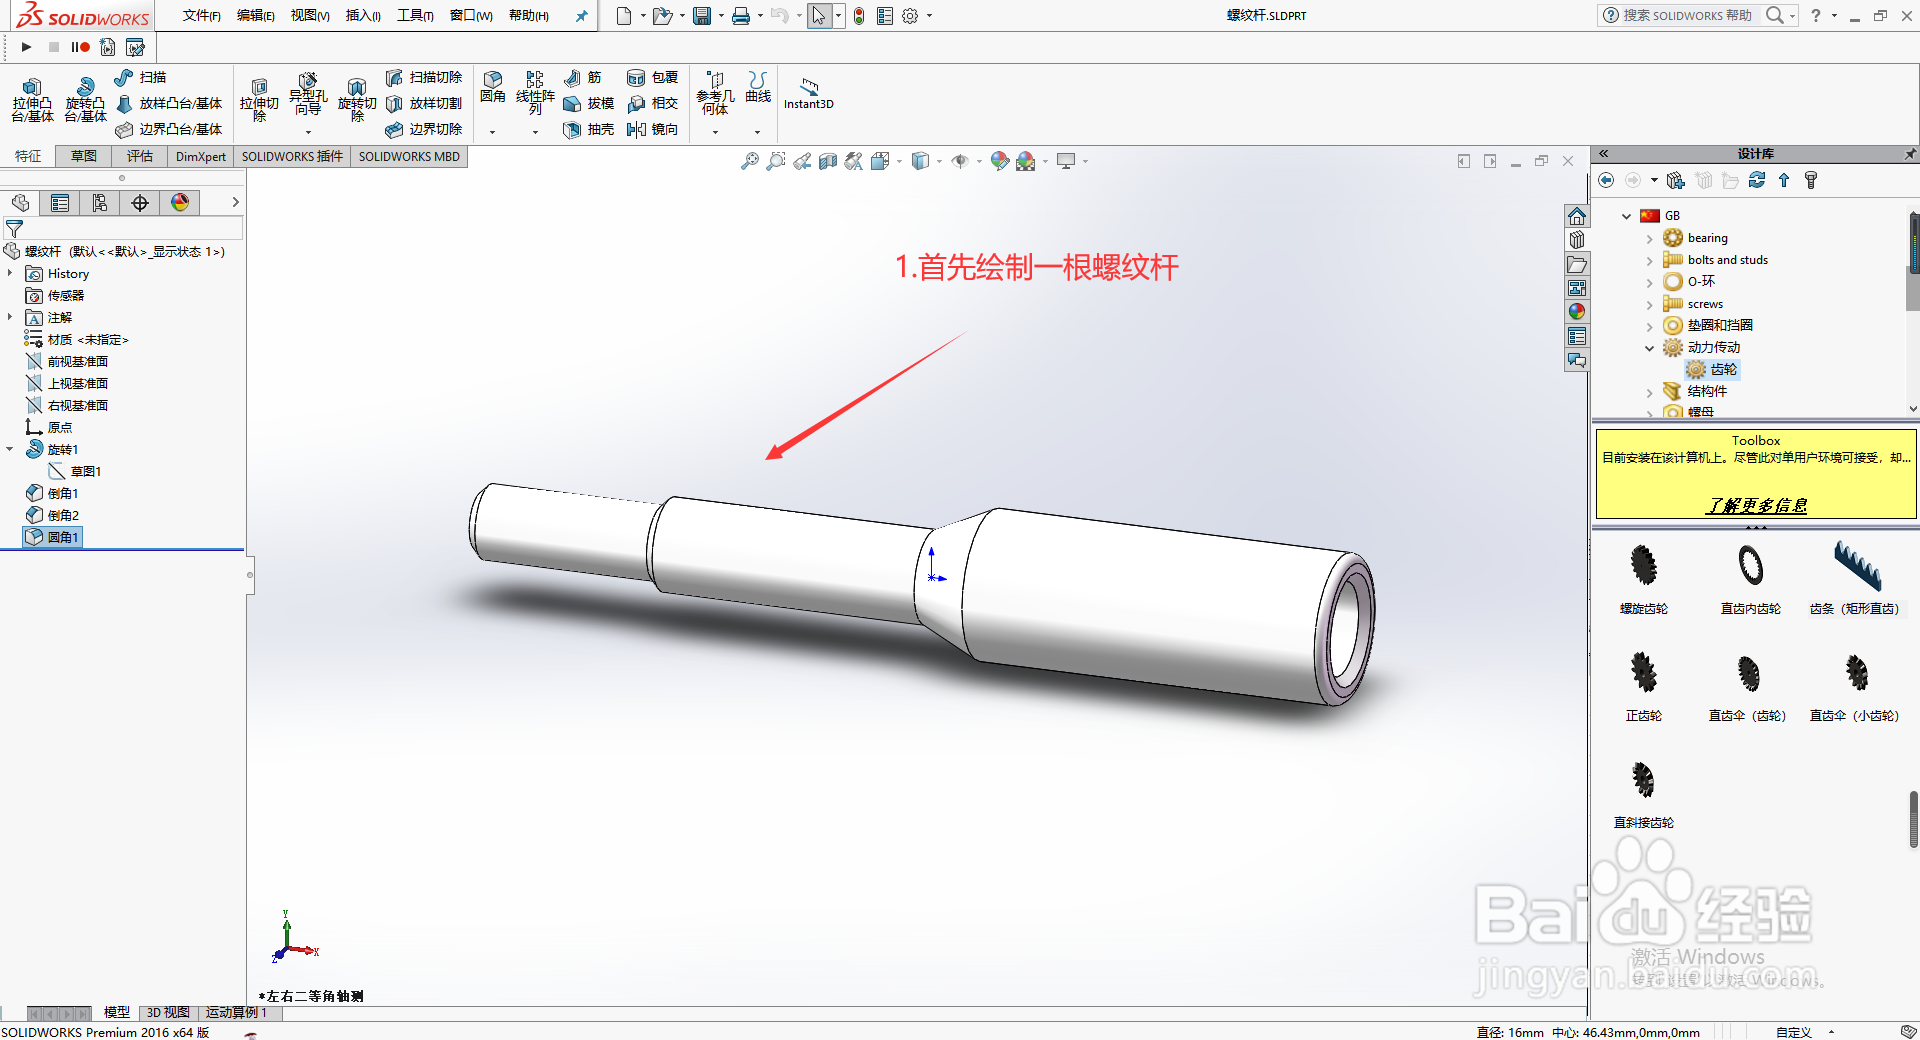Open the Hole Wizard dropdown arrow
1920x1040 pixels.
point(308,132)
